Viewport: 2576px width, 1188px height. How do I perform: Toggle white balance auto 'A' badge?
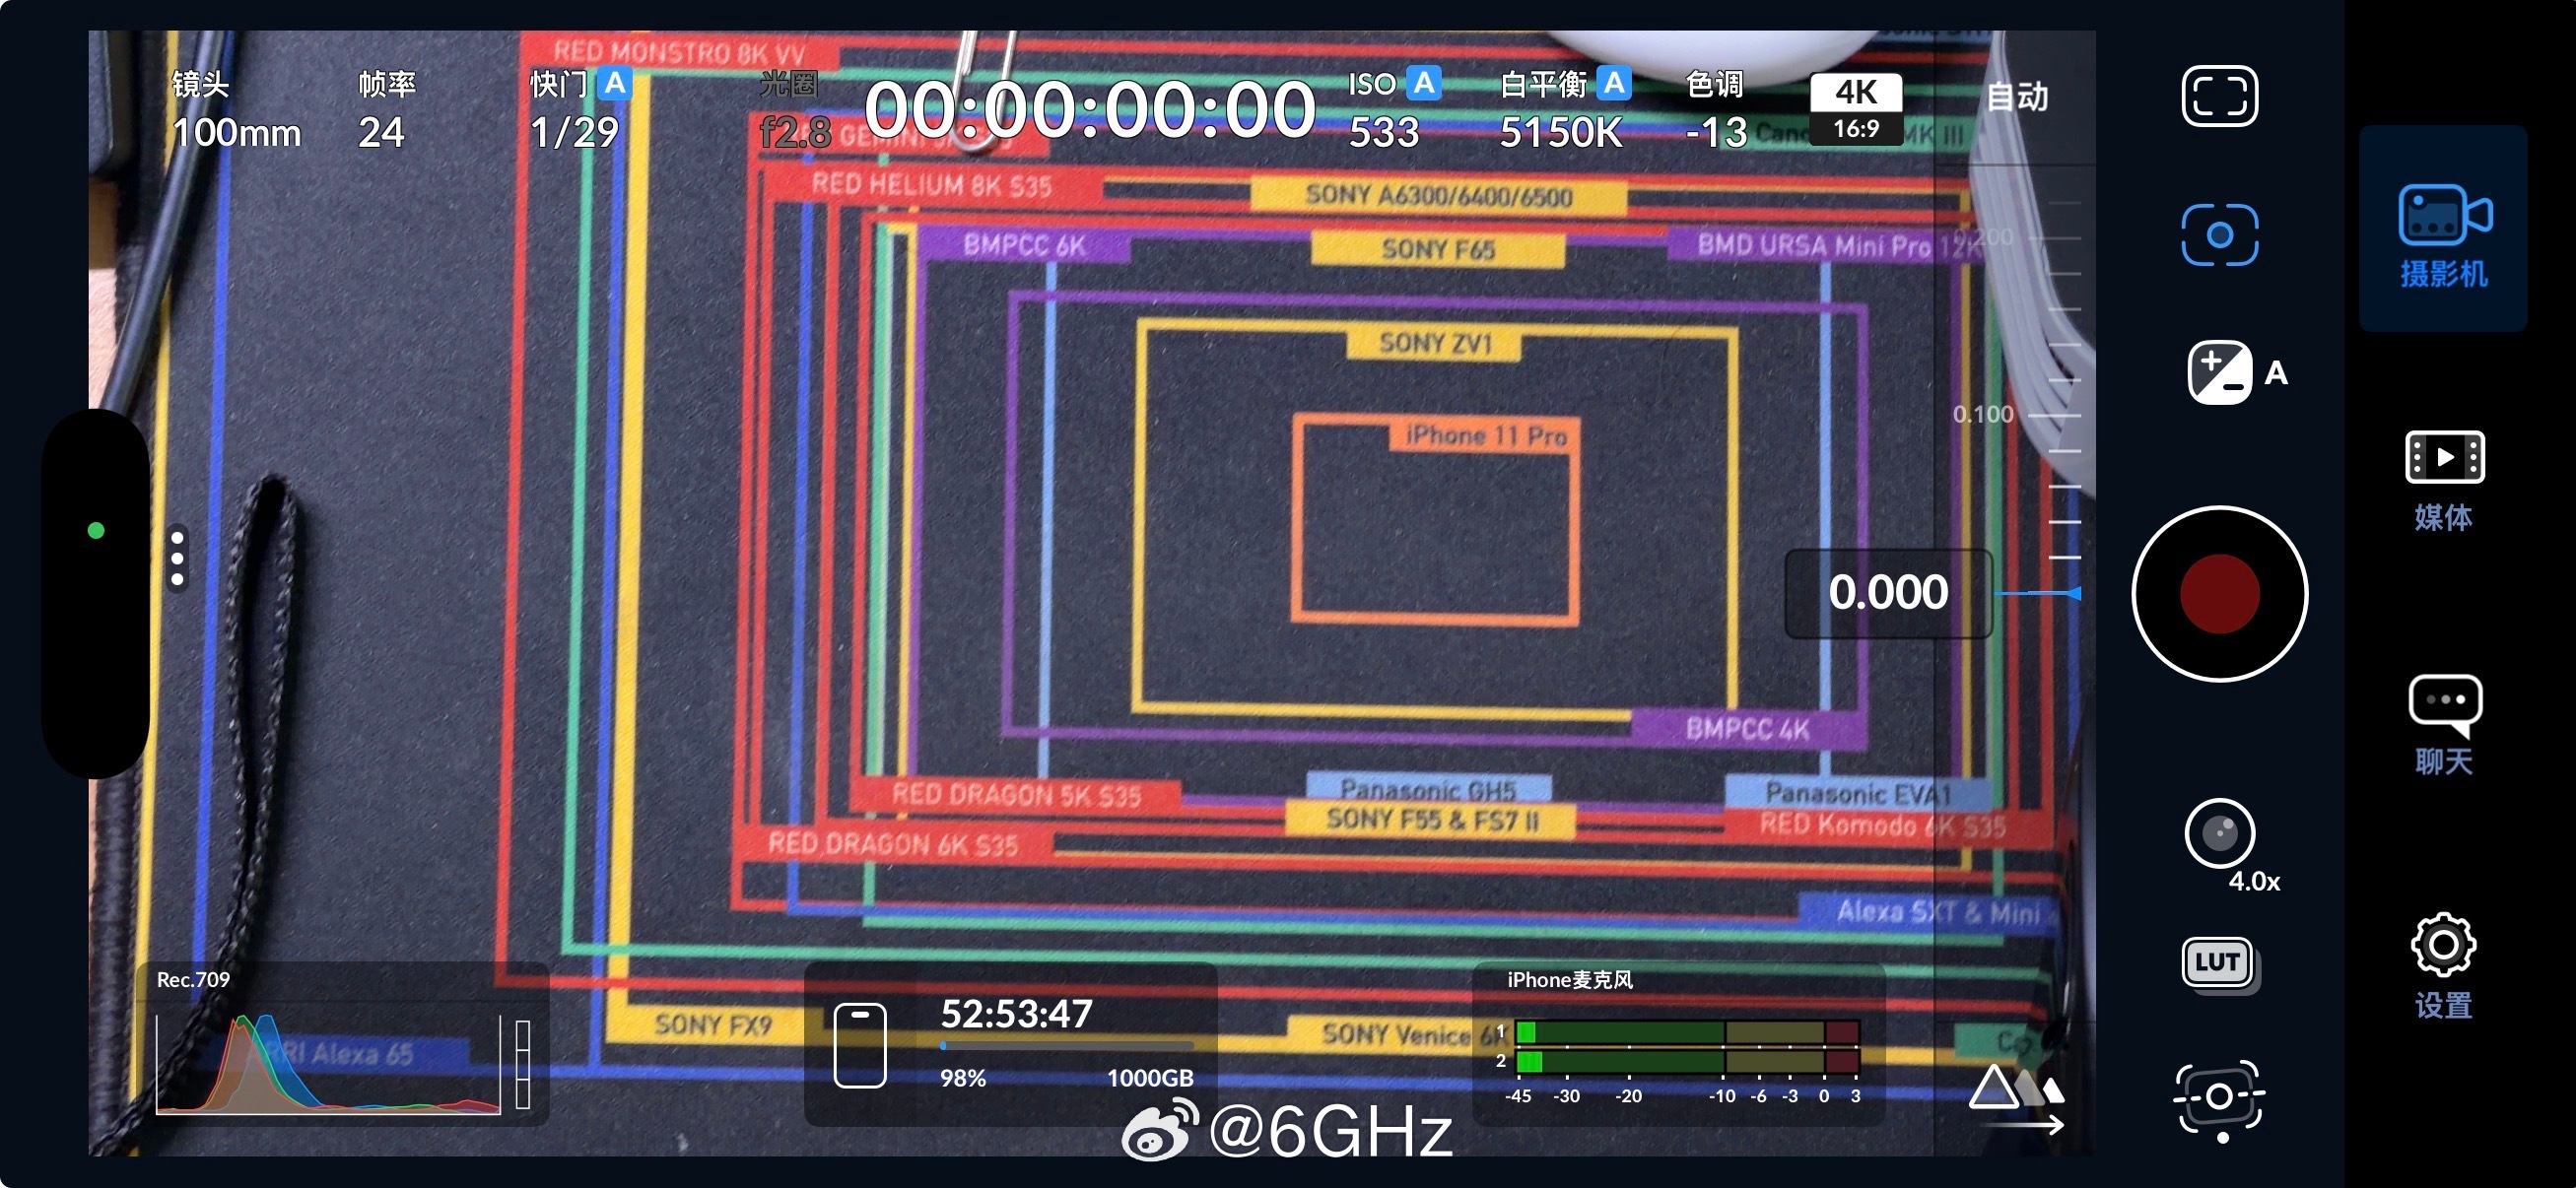[x=1614, y=83]
